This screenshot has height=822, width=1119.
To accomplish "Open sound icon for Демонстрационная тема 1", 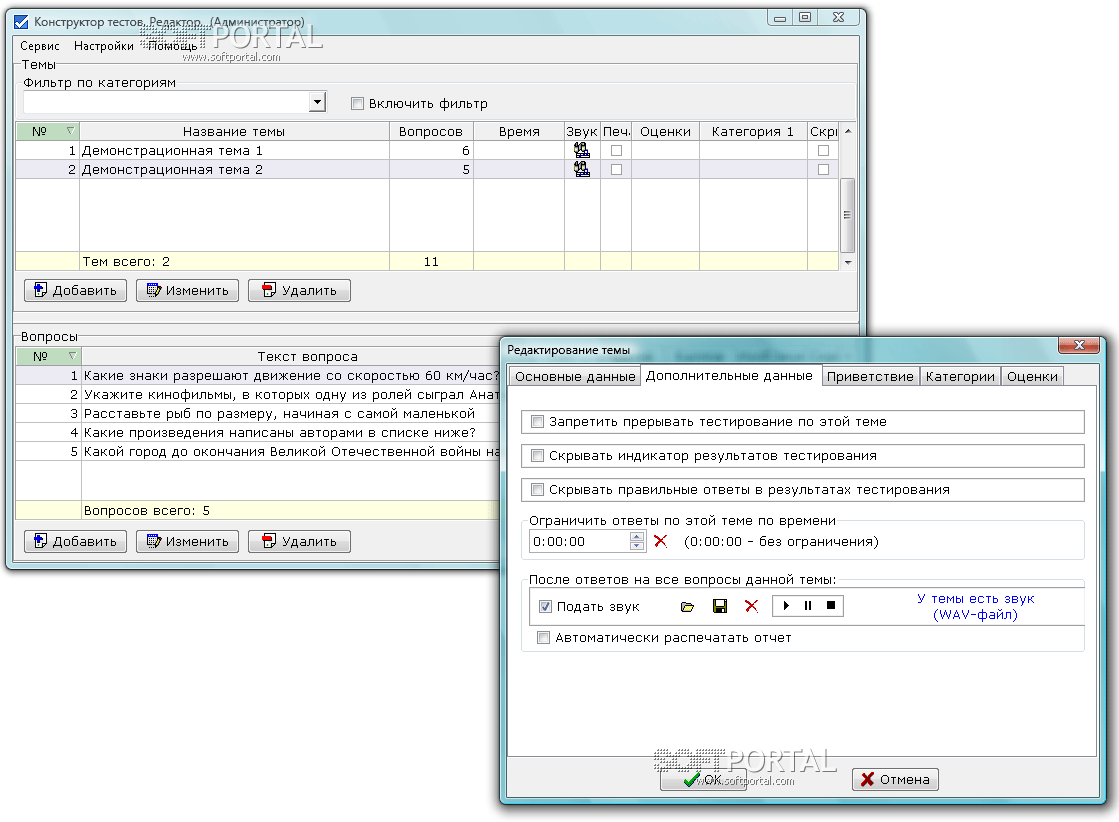I will point(582,151).
